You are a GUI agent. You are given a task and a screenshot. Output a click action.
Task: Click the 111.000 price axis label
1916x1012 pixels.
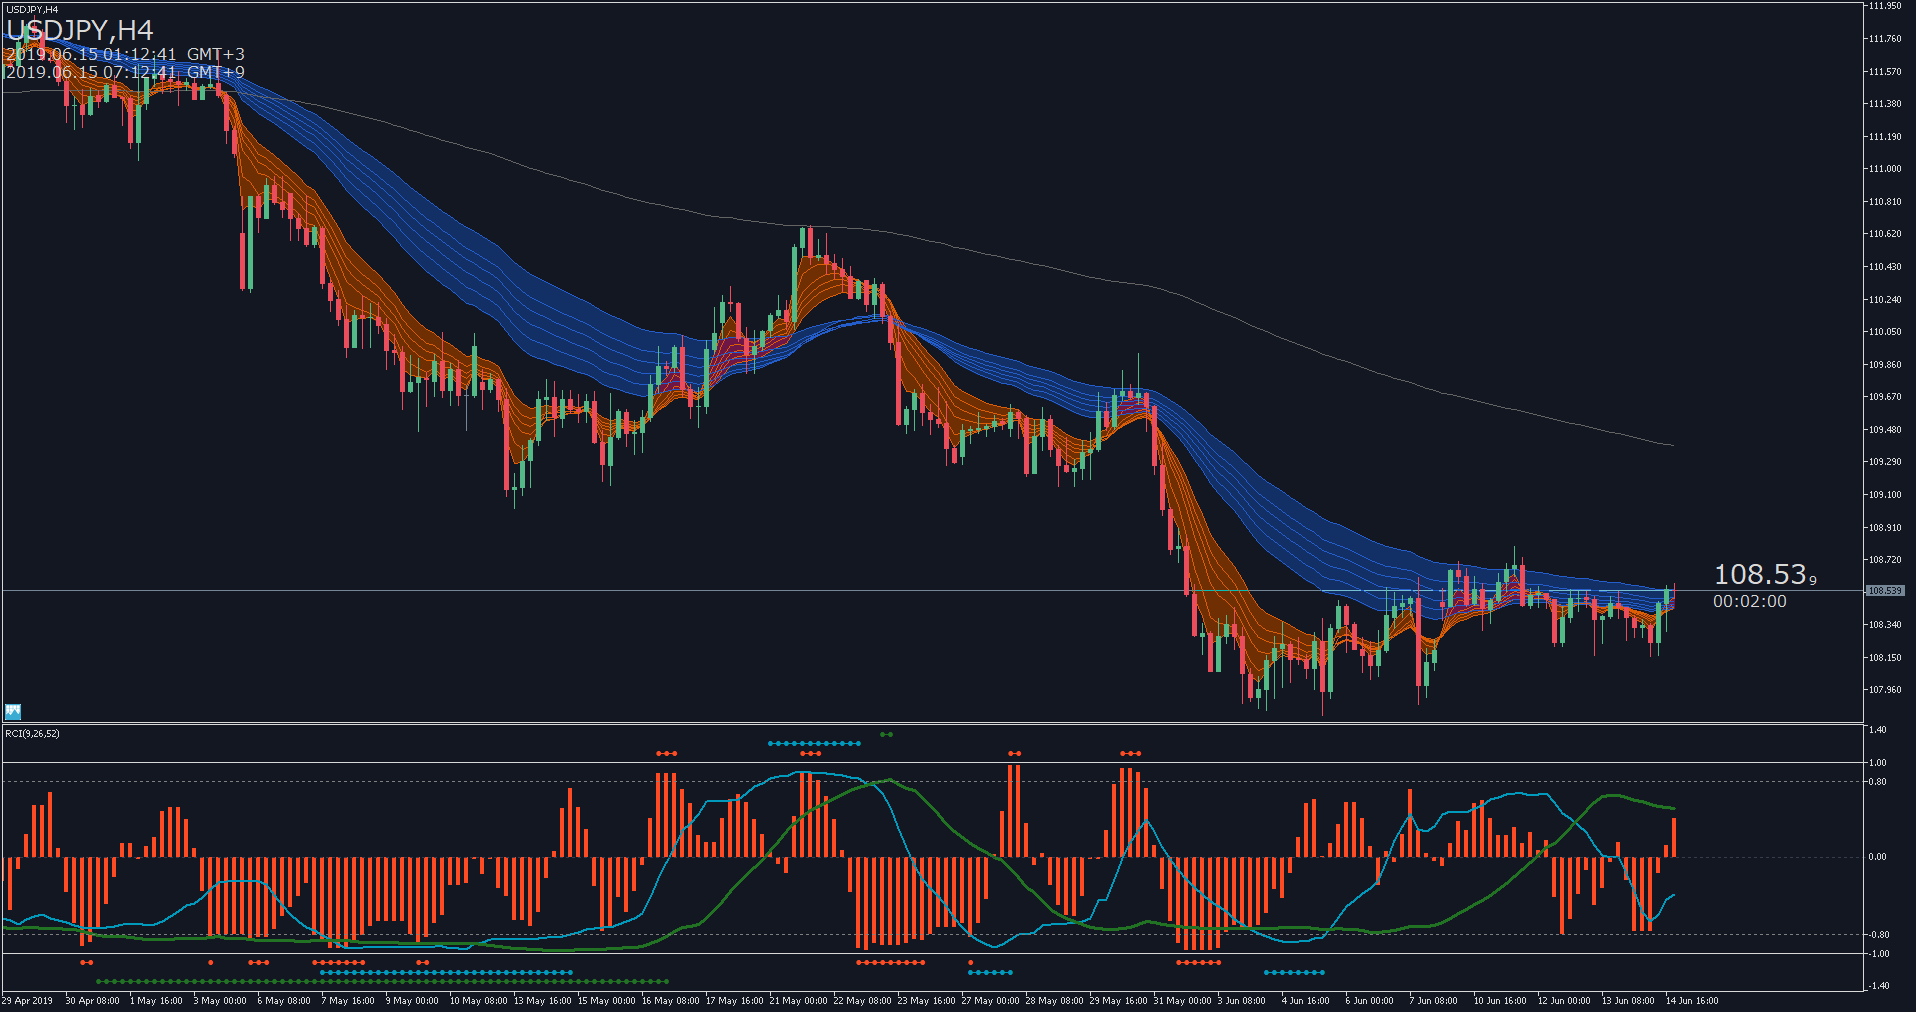point(1885,169)
